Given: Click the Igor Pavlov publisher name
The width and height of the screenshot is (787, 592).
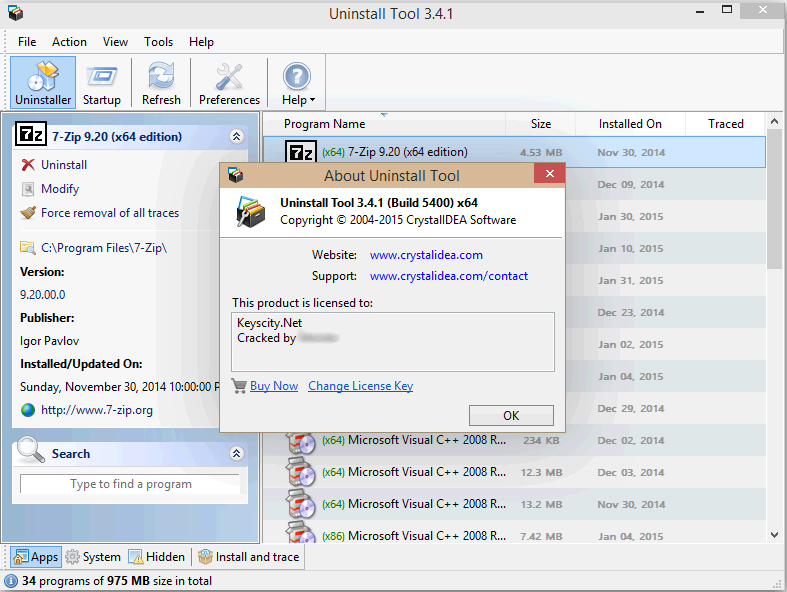Looking at the screenshot, I should (x=50, y=341).
